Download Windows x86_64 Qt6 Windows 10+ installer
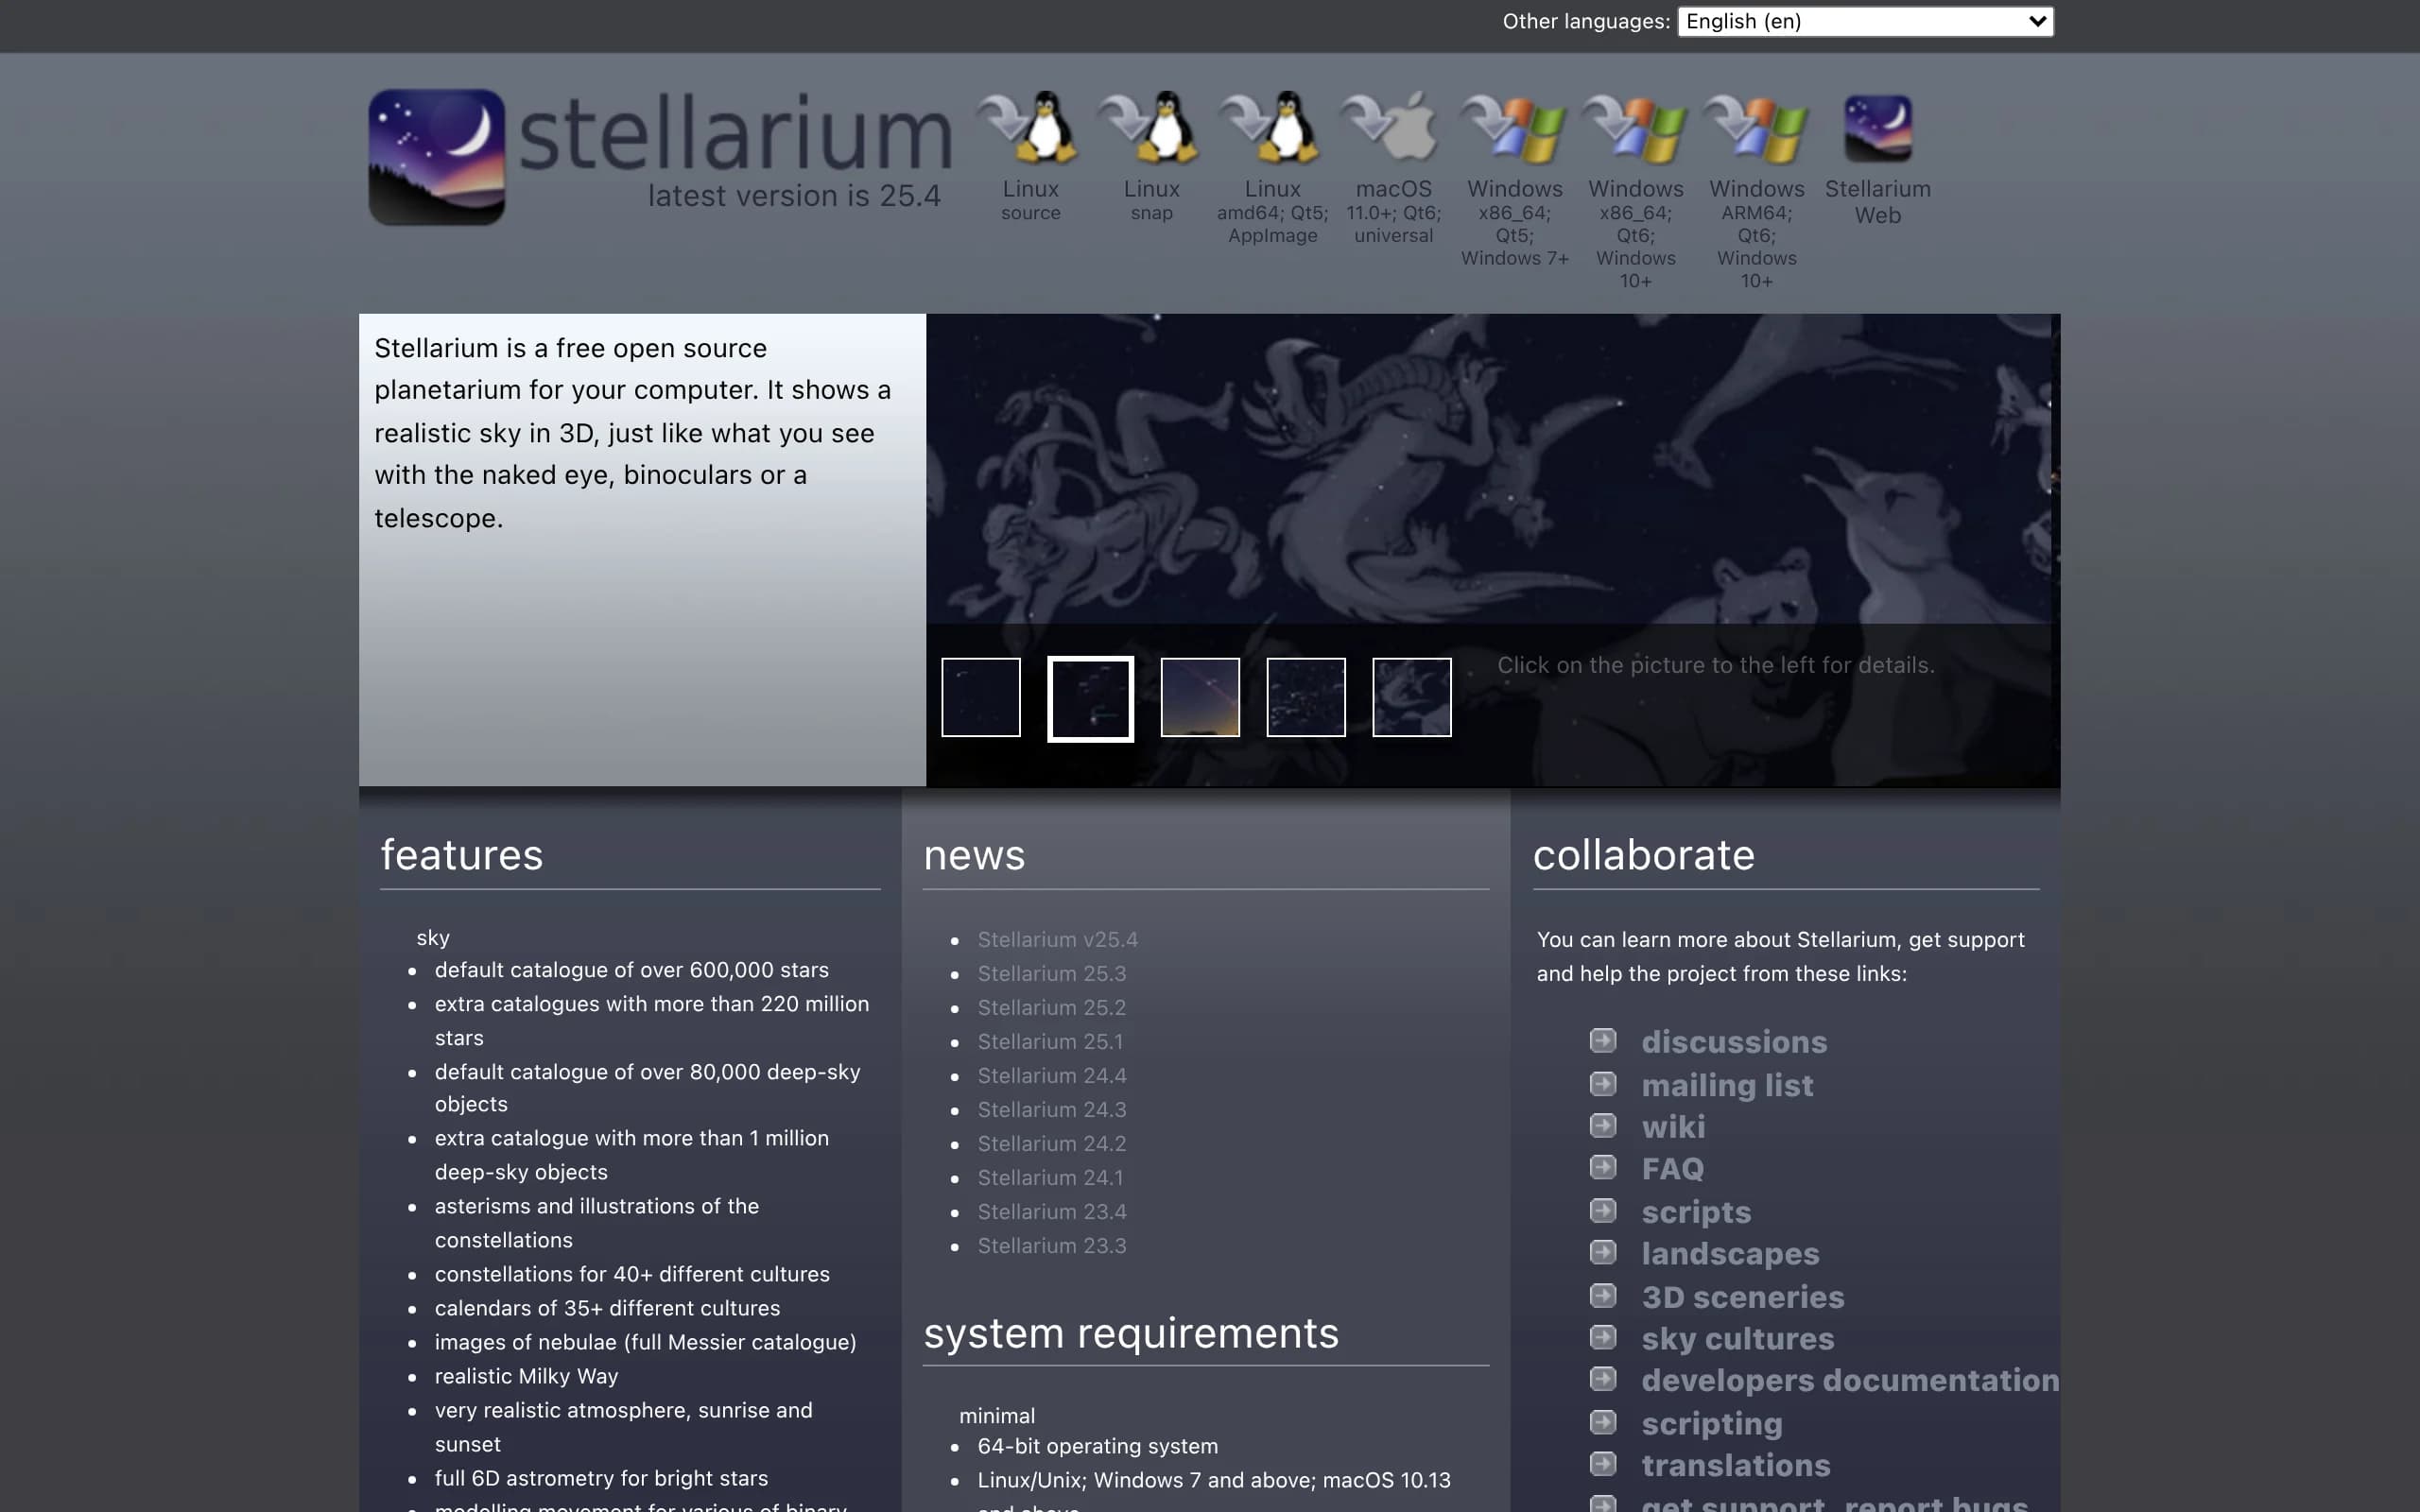The image size is (2420, 1512). [1635, 191]
